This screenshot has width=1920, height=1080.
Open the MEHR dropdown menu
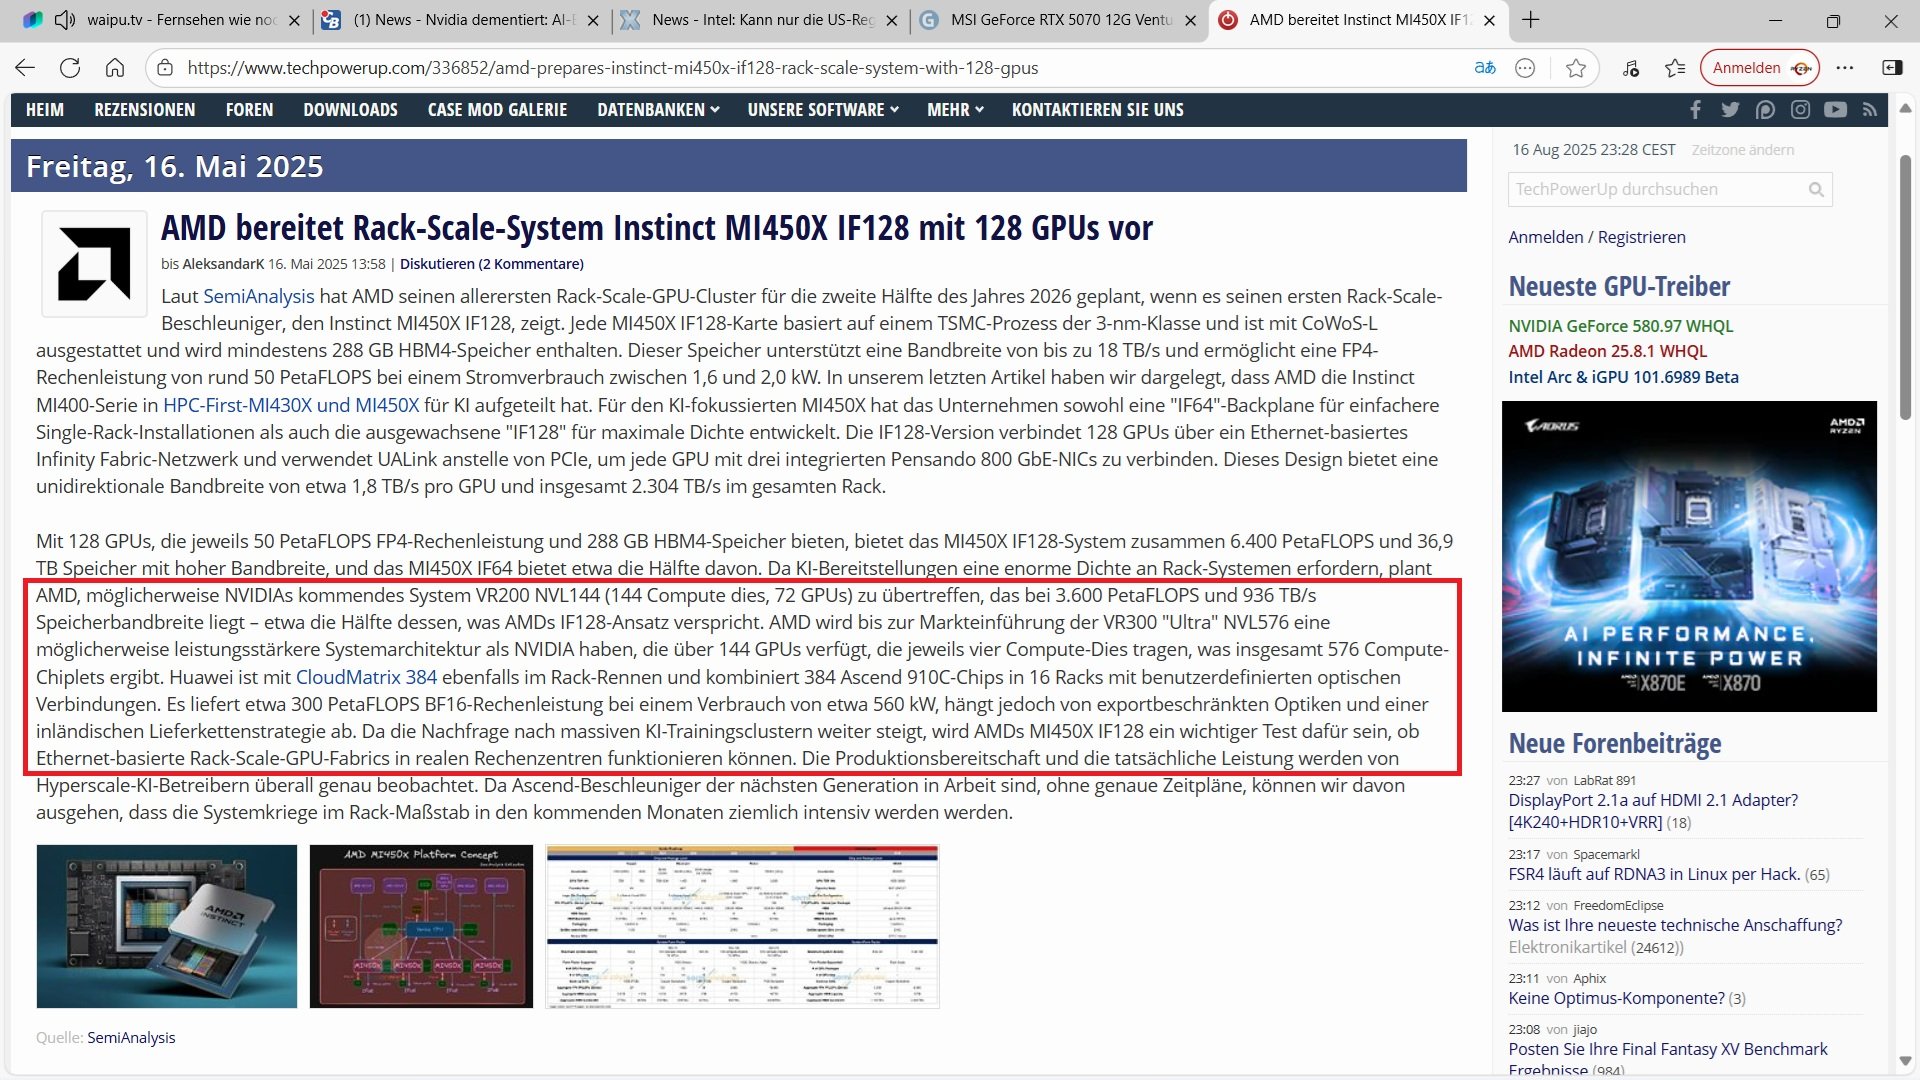click(955, 110)
